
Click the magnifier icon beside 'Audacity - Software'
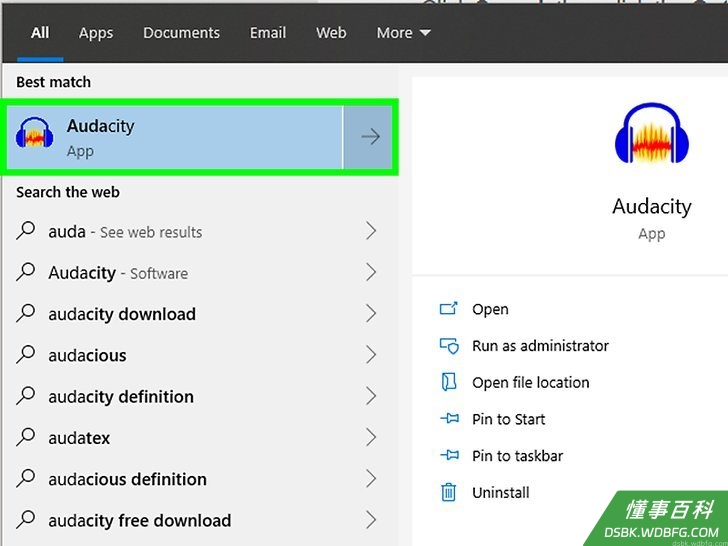[26, 272]
